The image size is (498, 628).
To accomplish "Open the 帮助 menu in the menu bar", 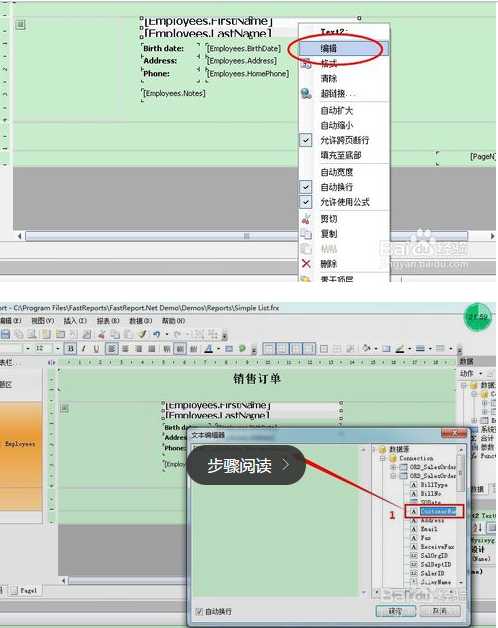I will coord(173,321).
